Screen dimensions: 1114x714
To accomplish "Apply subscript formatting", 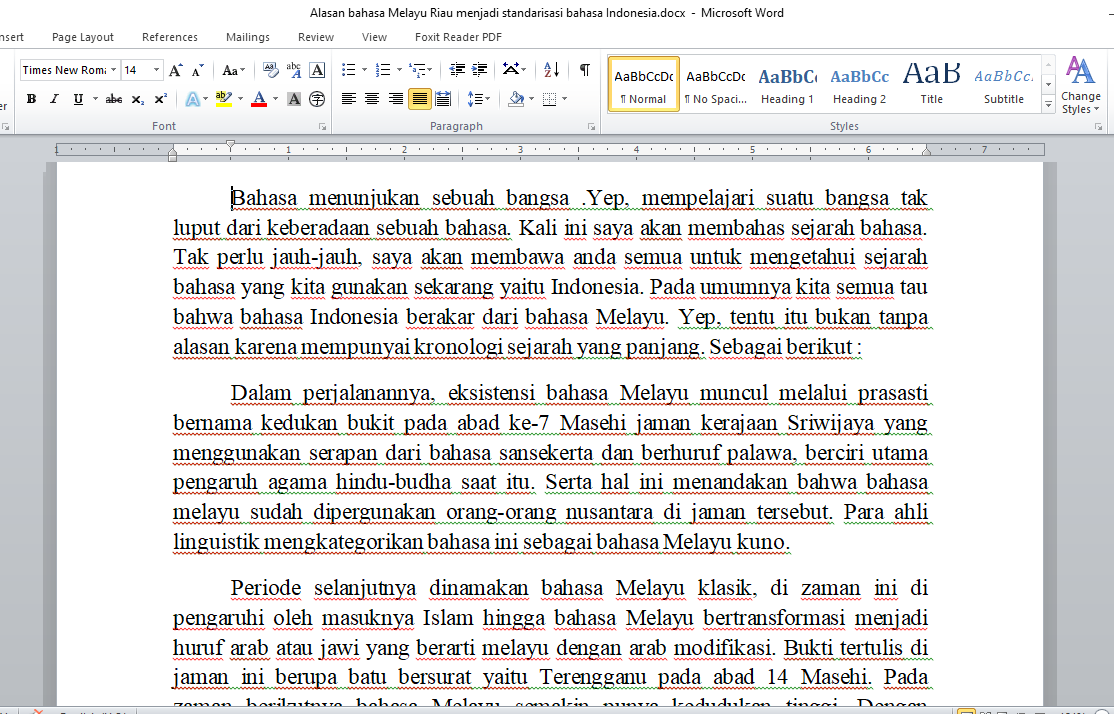I will click(x=139, y=99).
